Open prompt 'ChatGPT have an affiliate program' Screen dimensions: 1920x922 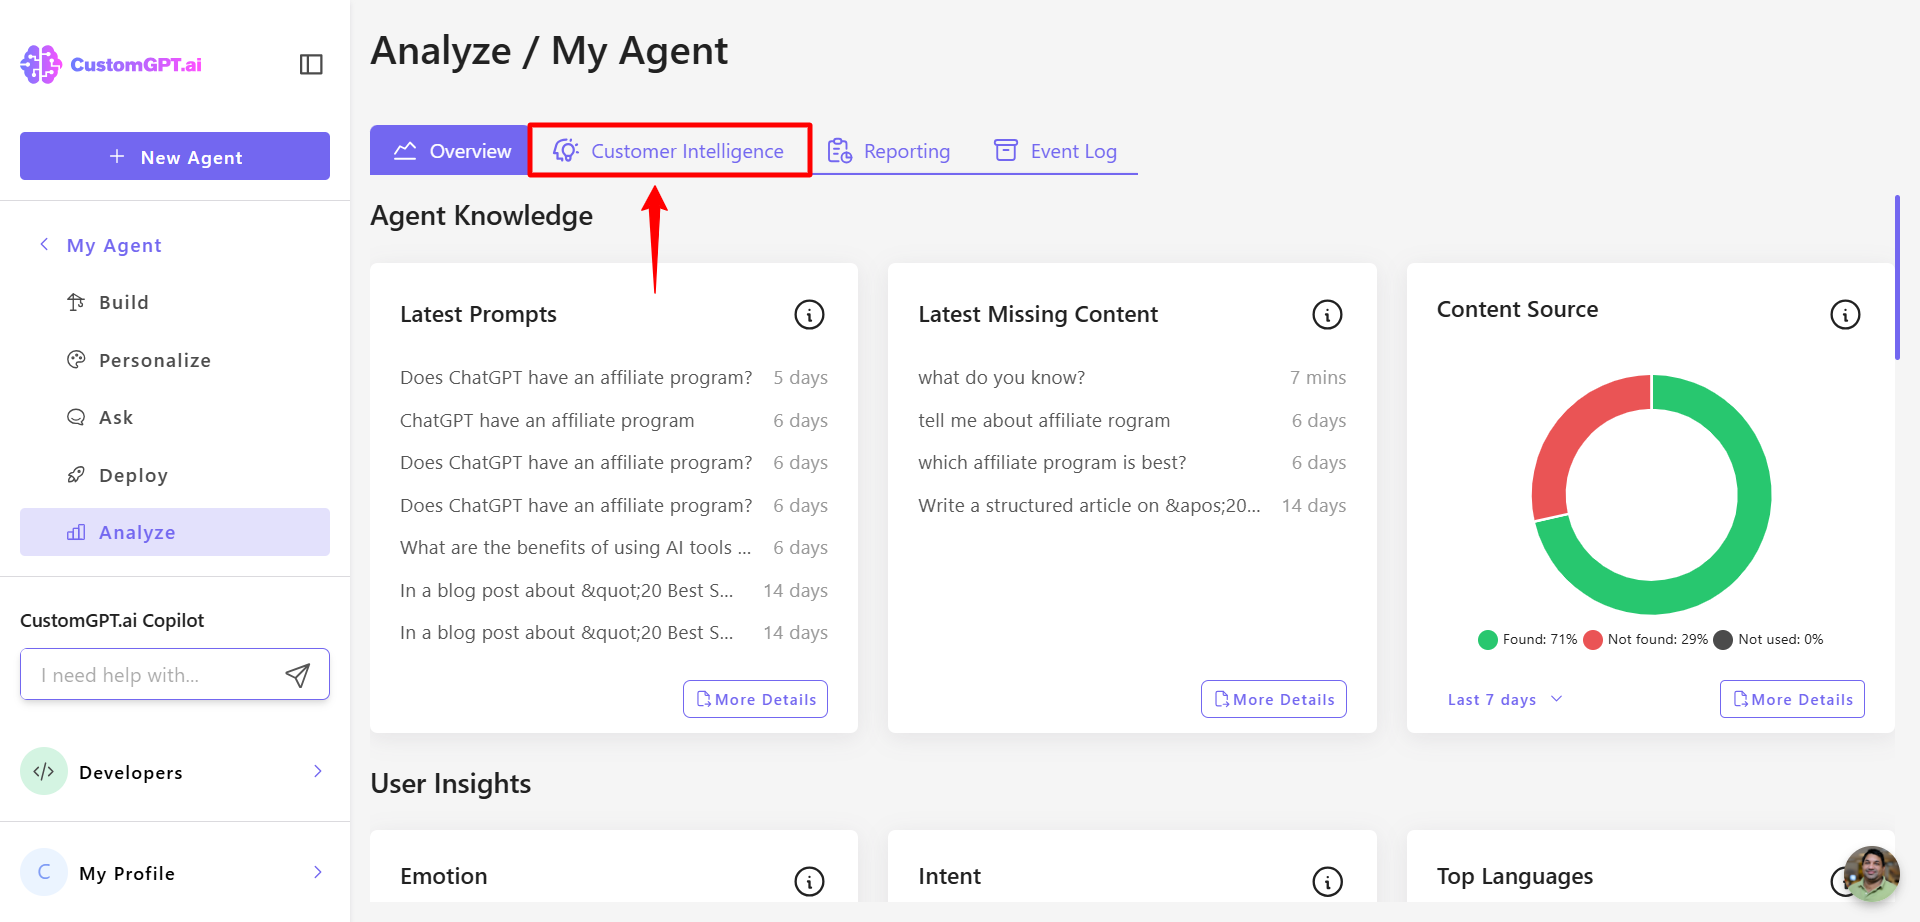point(547,421)
